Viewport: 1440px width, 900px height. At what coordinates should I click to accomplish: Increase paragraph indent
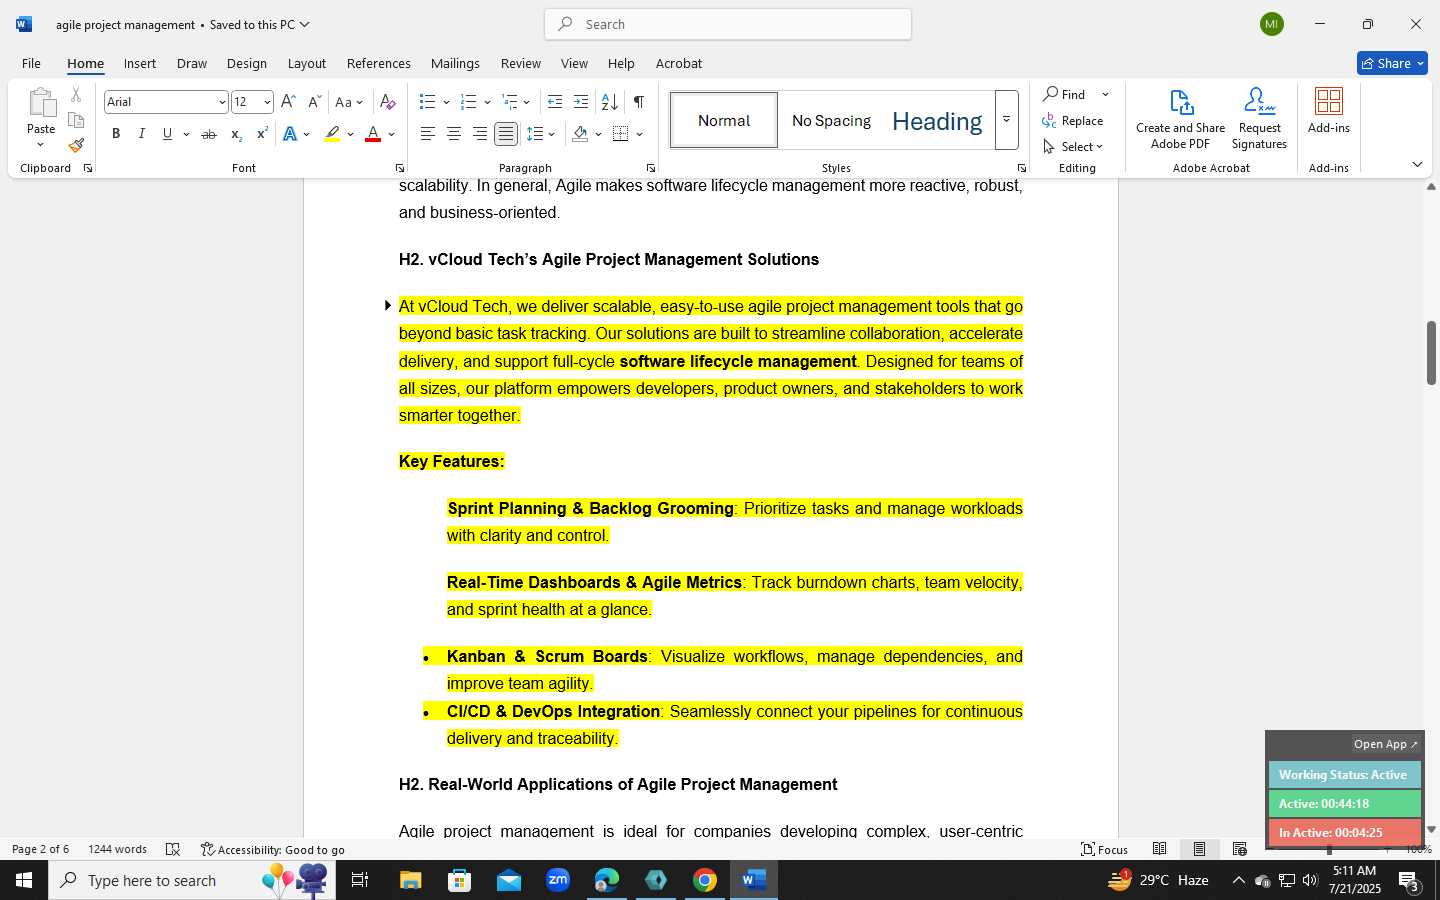[x=581, y=102]
